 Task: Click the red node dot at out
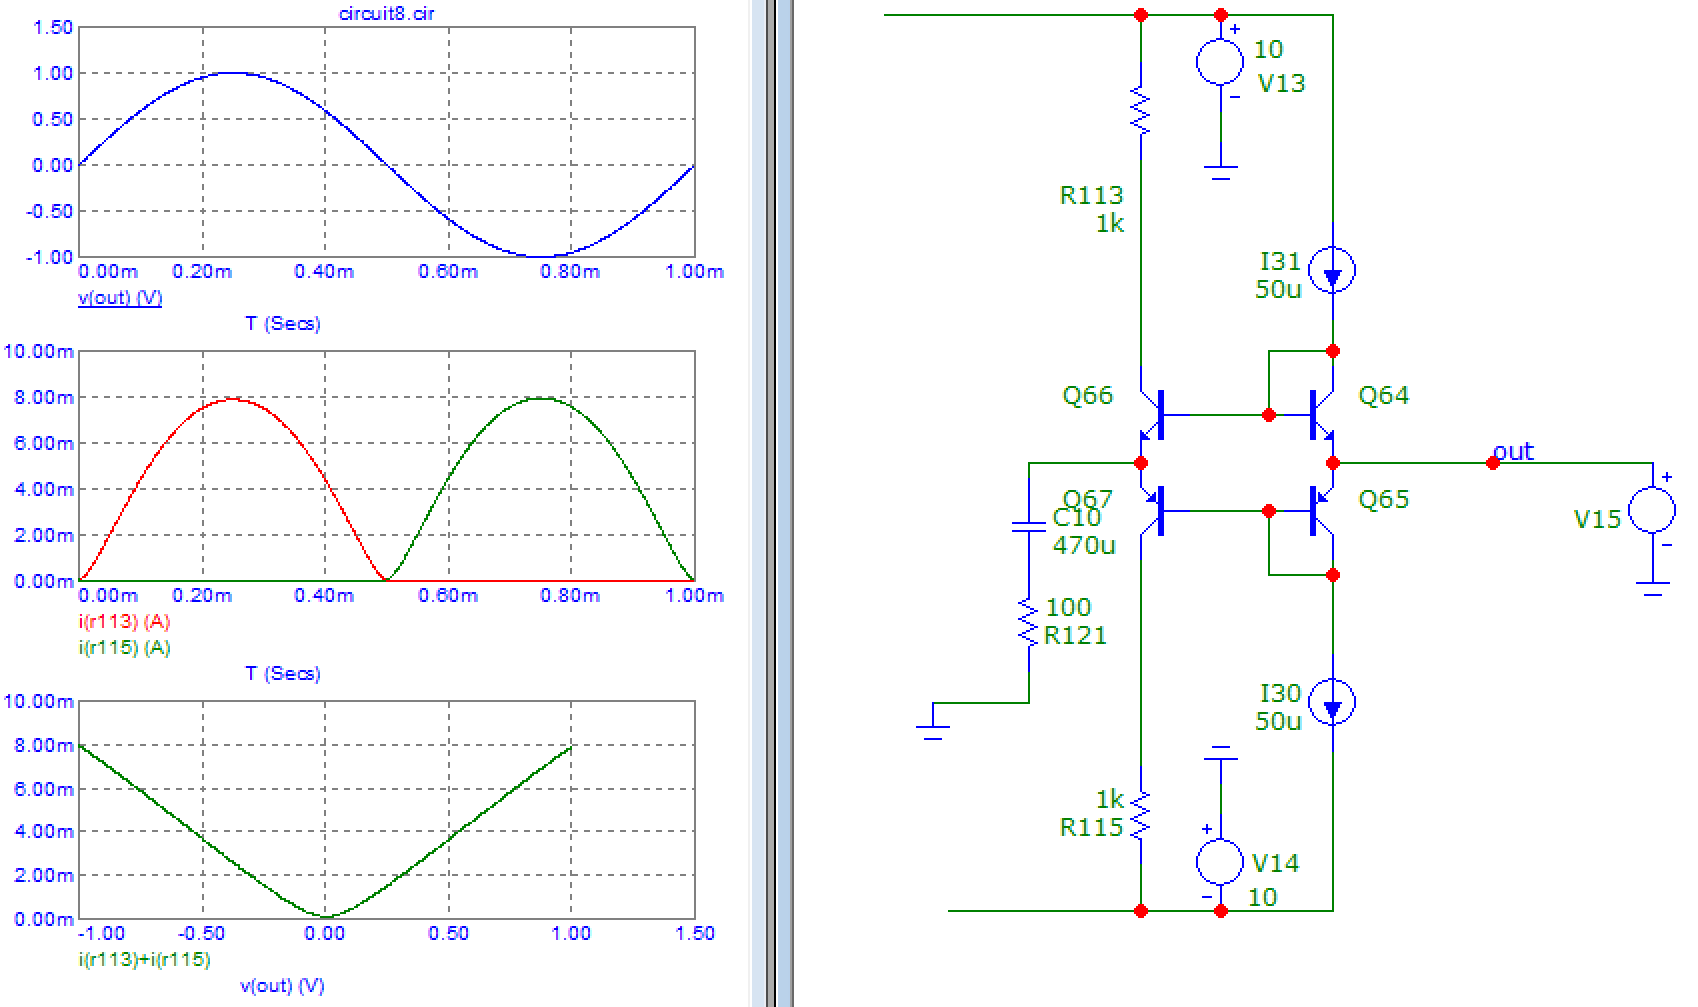coord(1492,463)
